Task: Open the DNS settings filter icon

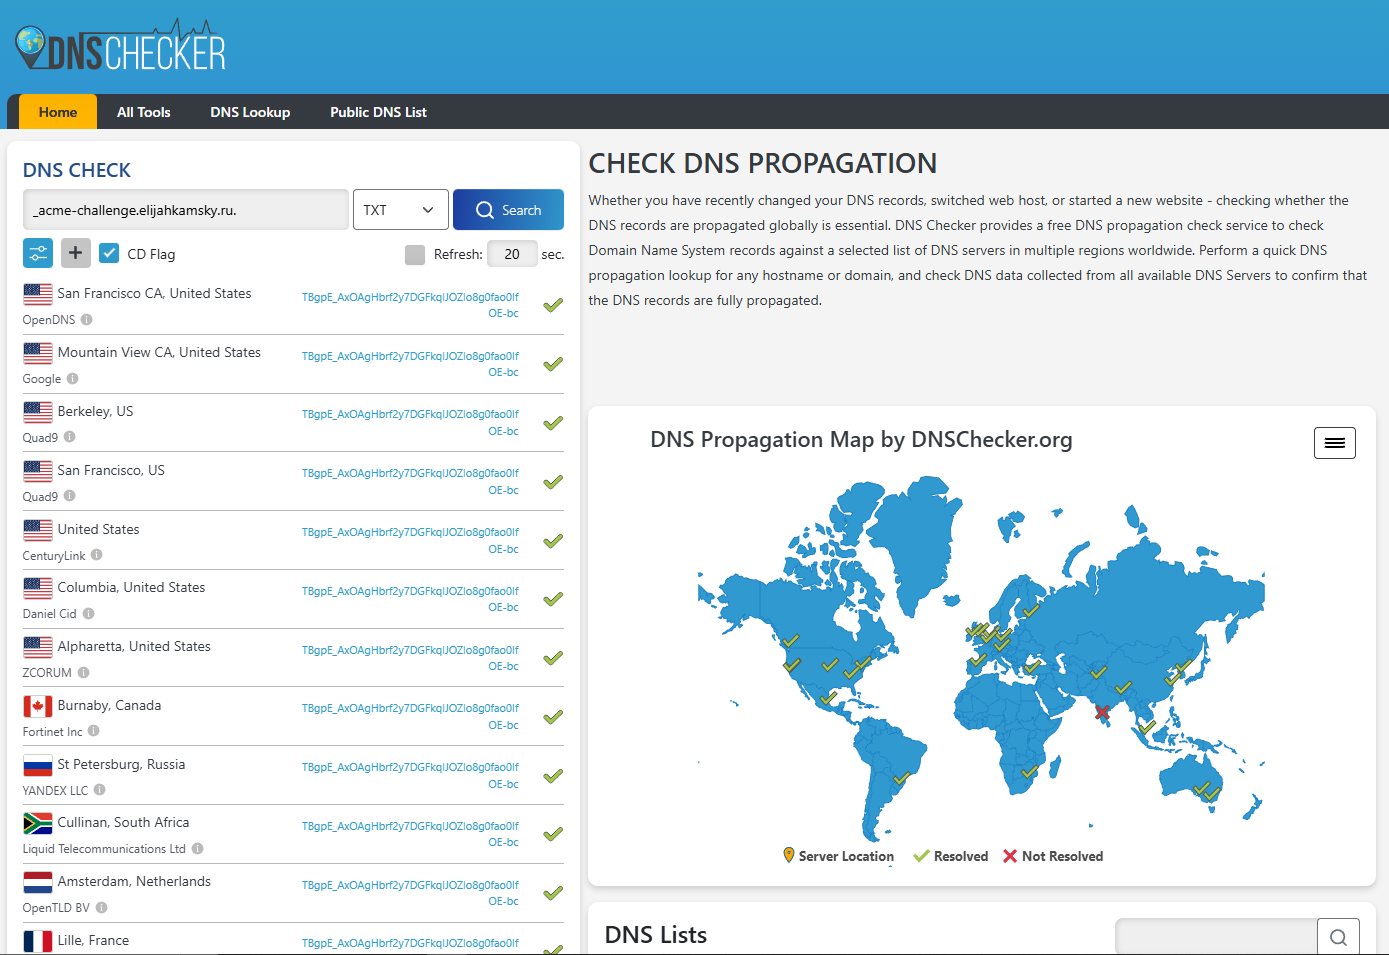Action: [x=38, y=253]
